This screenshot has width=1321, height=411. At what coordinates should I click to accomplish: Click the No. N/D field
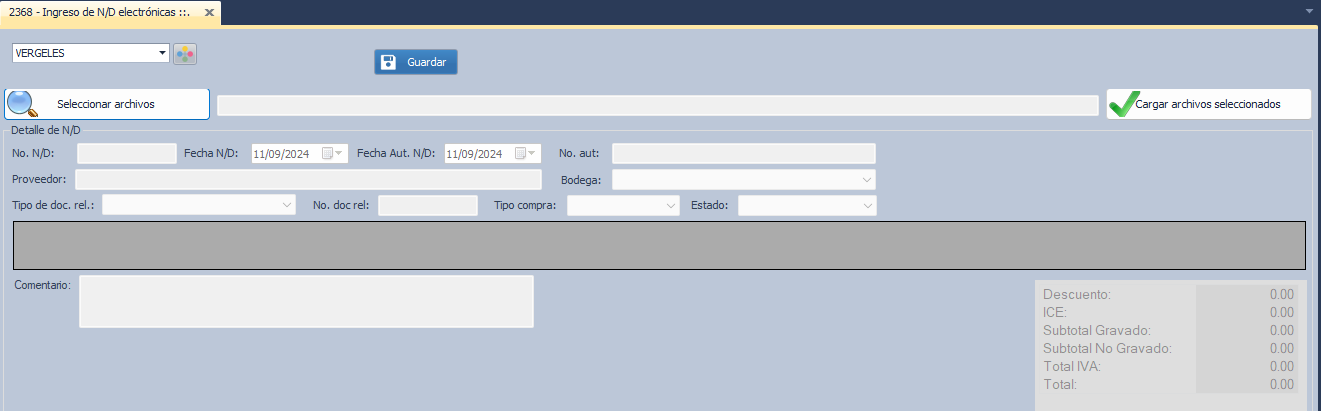coord(127,154)
